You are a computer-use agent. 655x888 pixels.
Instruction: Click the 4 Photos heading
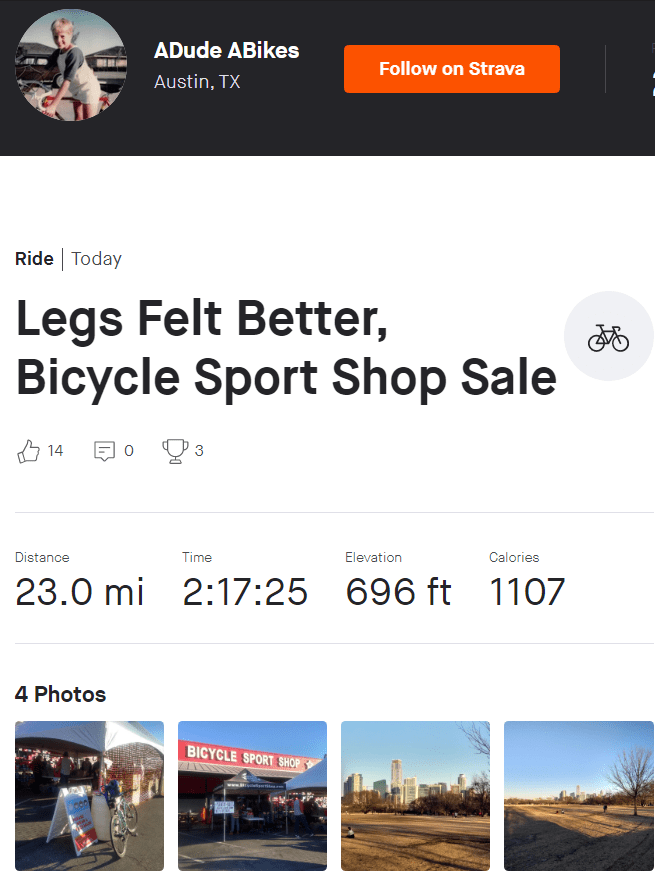pyautogui.click(x=60, y=694)
